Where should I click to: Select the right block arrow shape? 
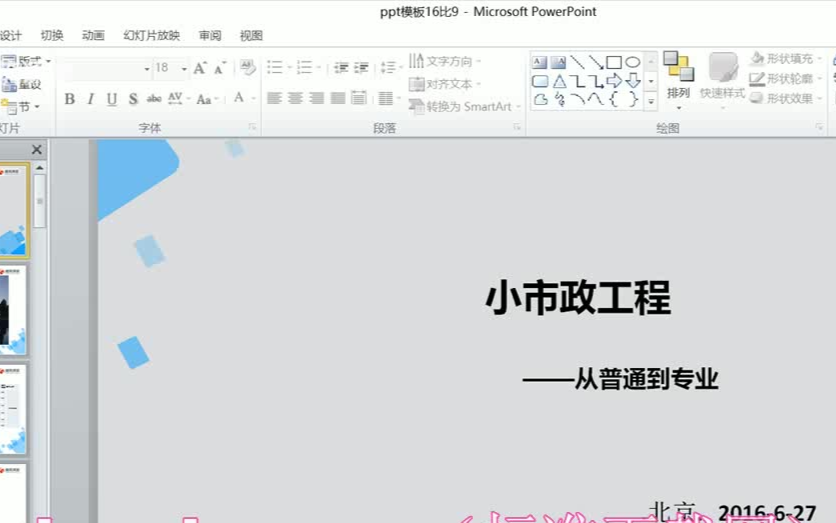point(614,81)
